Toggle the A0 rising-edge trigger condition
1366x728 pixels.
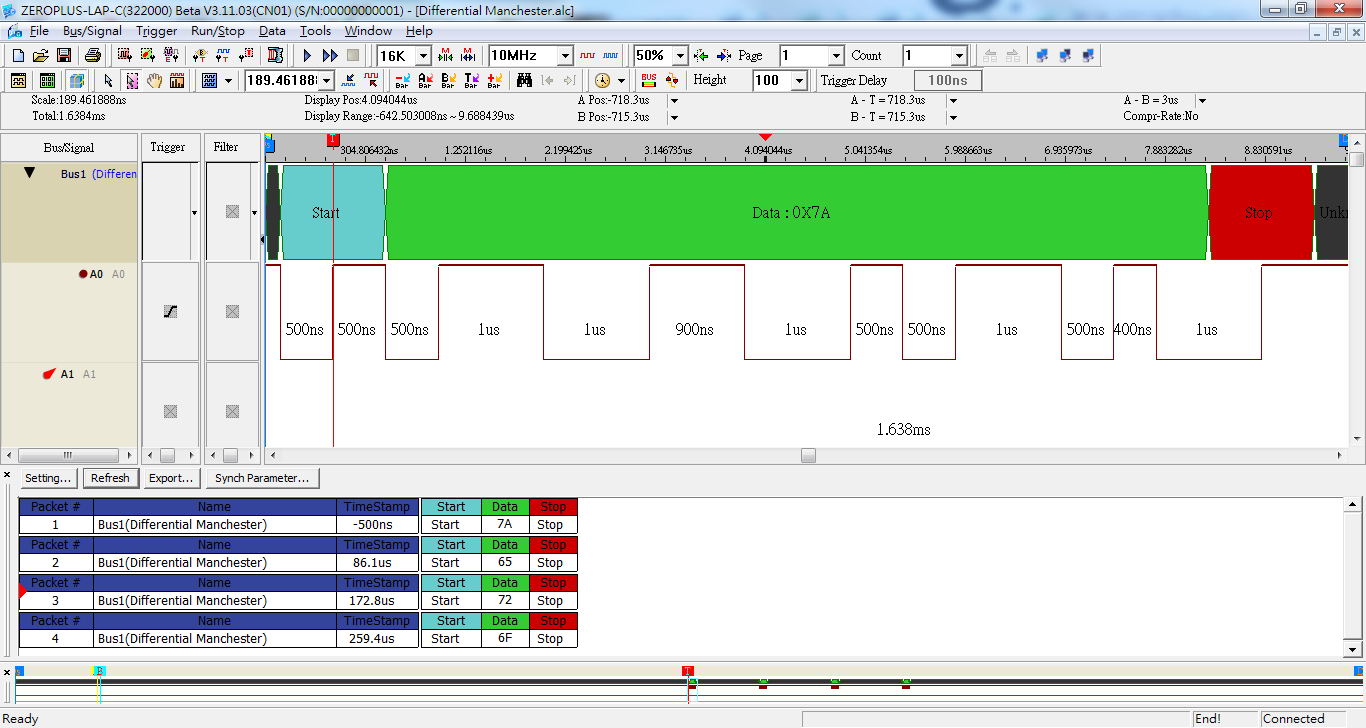[x=170, y=312]
